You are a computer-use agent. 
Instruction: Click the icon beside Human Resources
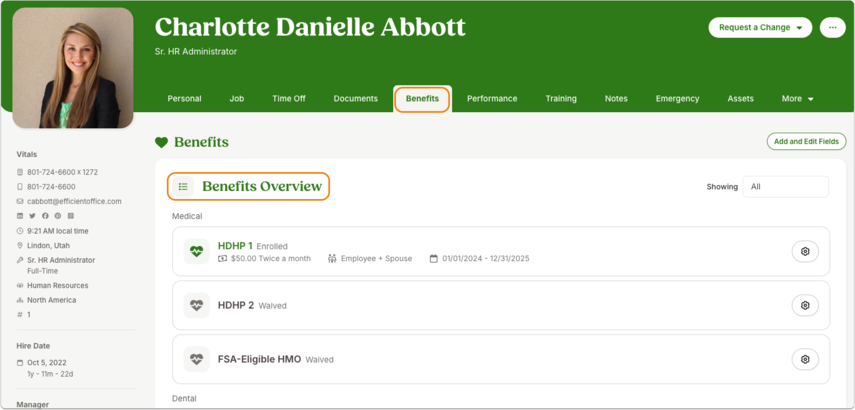(20, 286)
